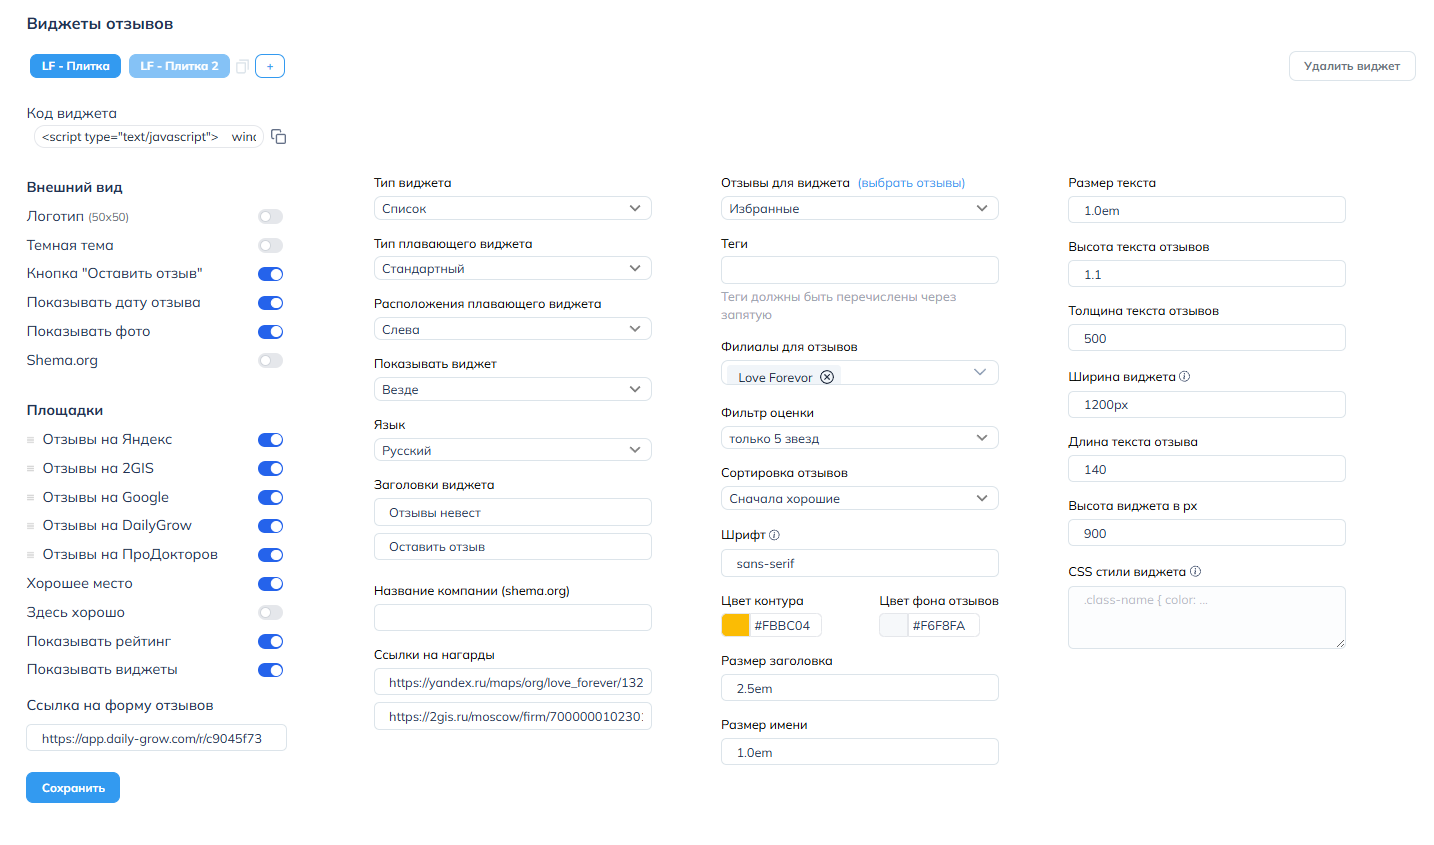Enable the Темная тема toggle
The image size is (1434, 845).
point(270,246)
